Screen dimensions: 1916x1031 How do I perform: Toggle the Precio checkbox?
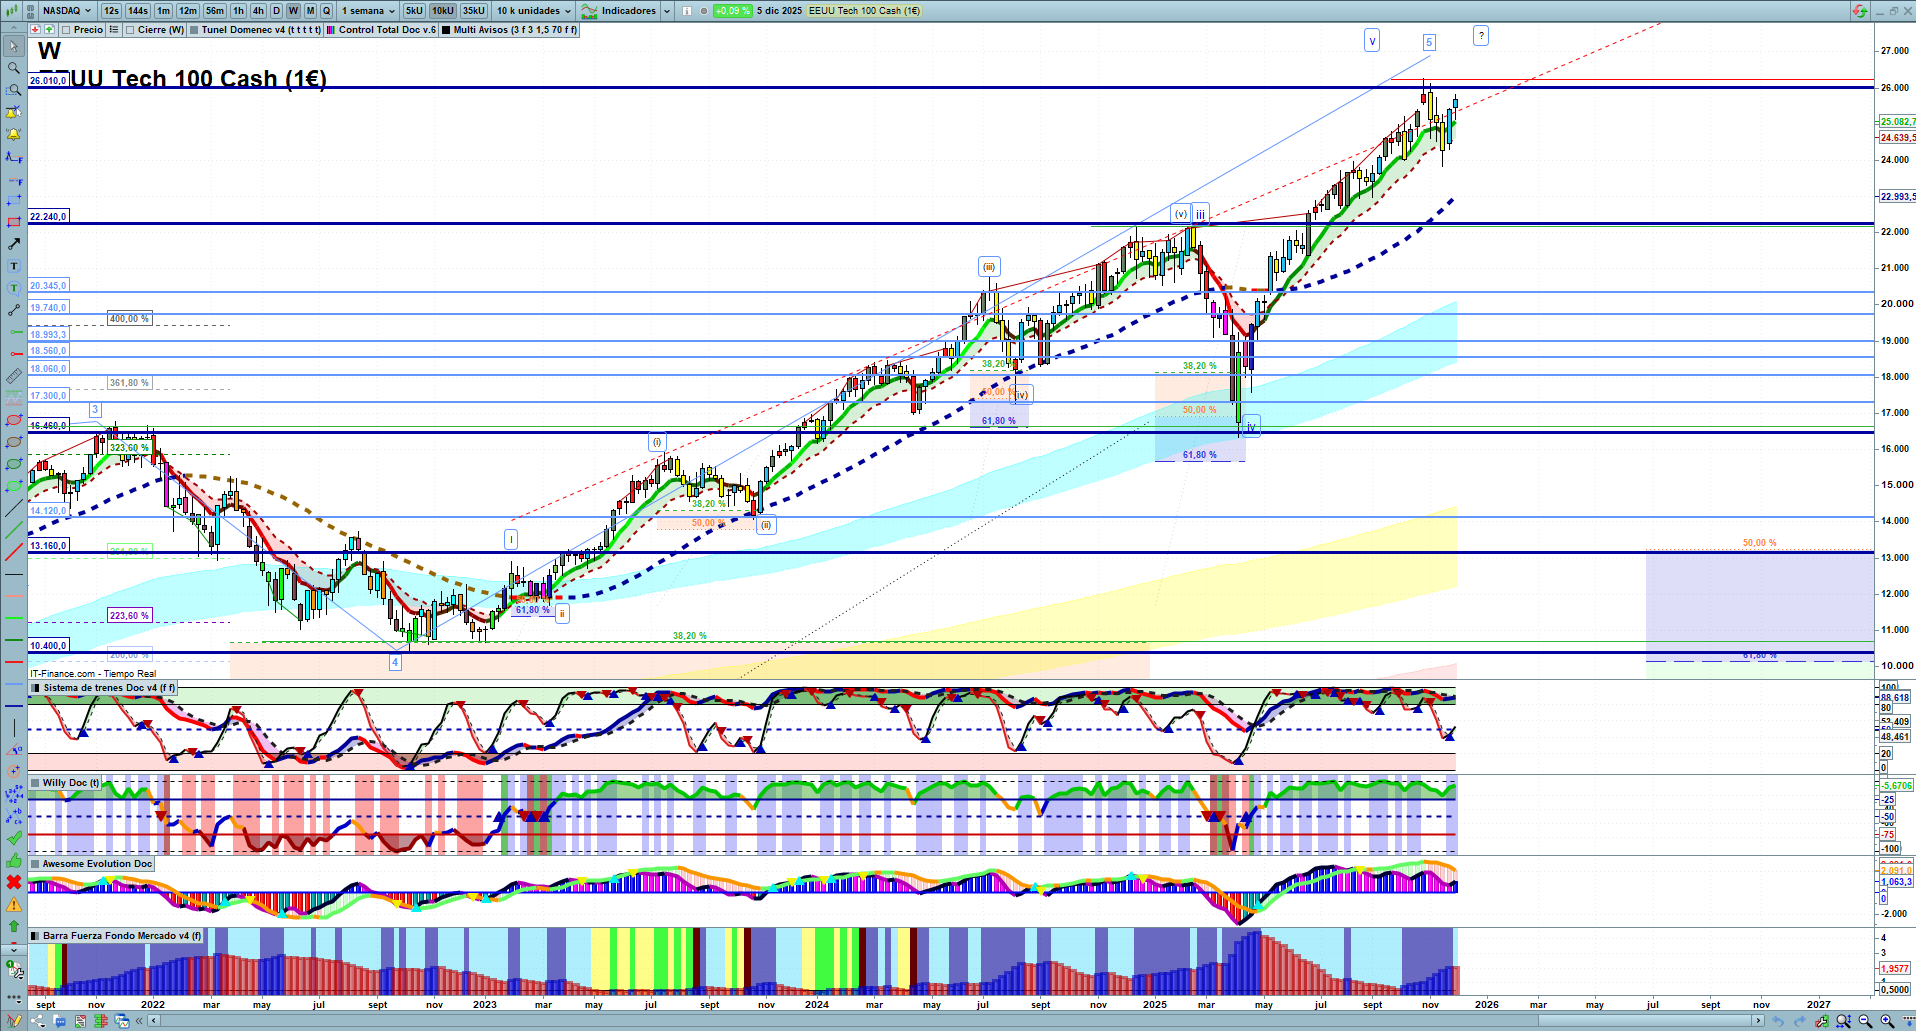66,30
